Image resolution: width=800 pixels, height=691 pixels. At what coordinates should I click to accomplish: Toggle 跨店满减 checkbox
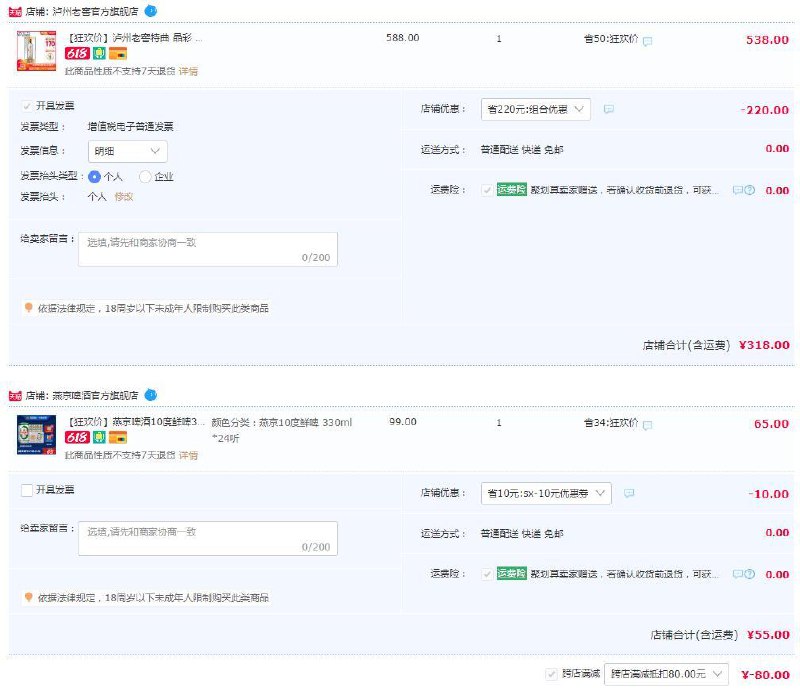coord(551,674)
